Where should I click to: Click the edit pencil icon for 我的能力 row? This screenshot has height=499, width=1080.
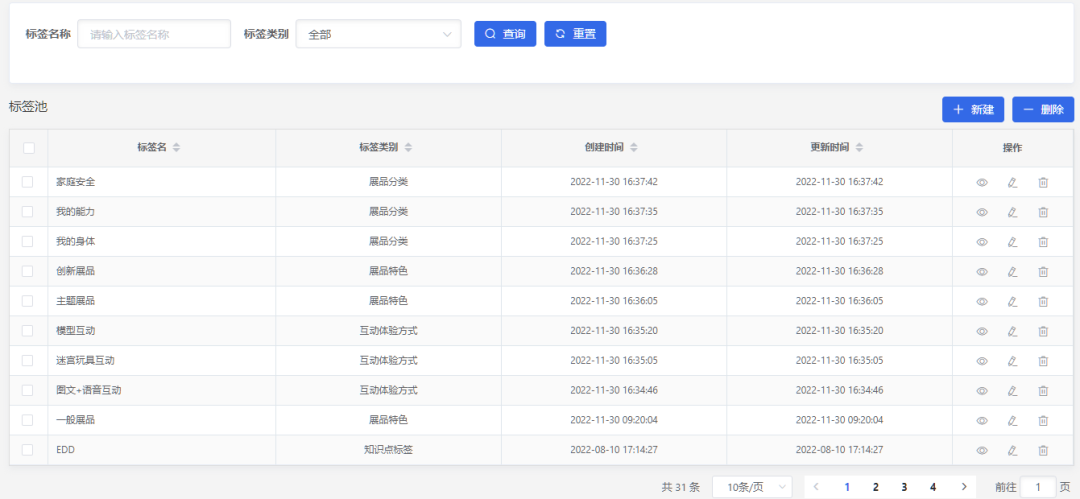click(x=1012, y=212)
